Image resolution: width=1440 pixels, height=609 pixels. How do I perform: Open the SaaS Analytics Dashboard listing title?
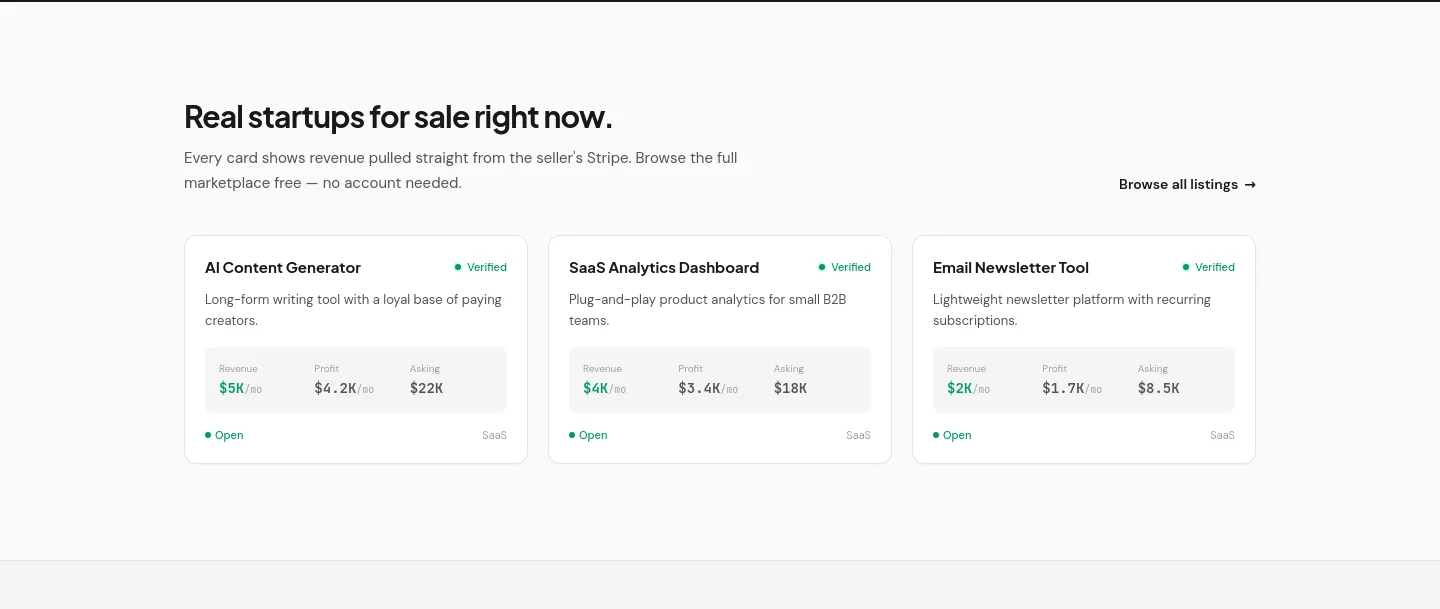click(664, 268)
